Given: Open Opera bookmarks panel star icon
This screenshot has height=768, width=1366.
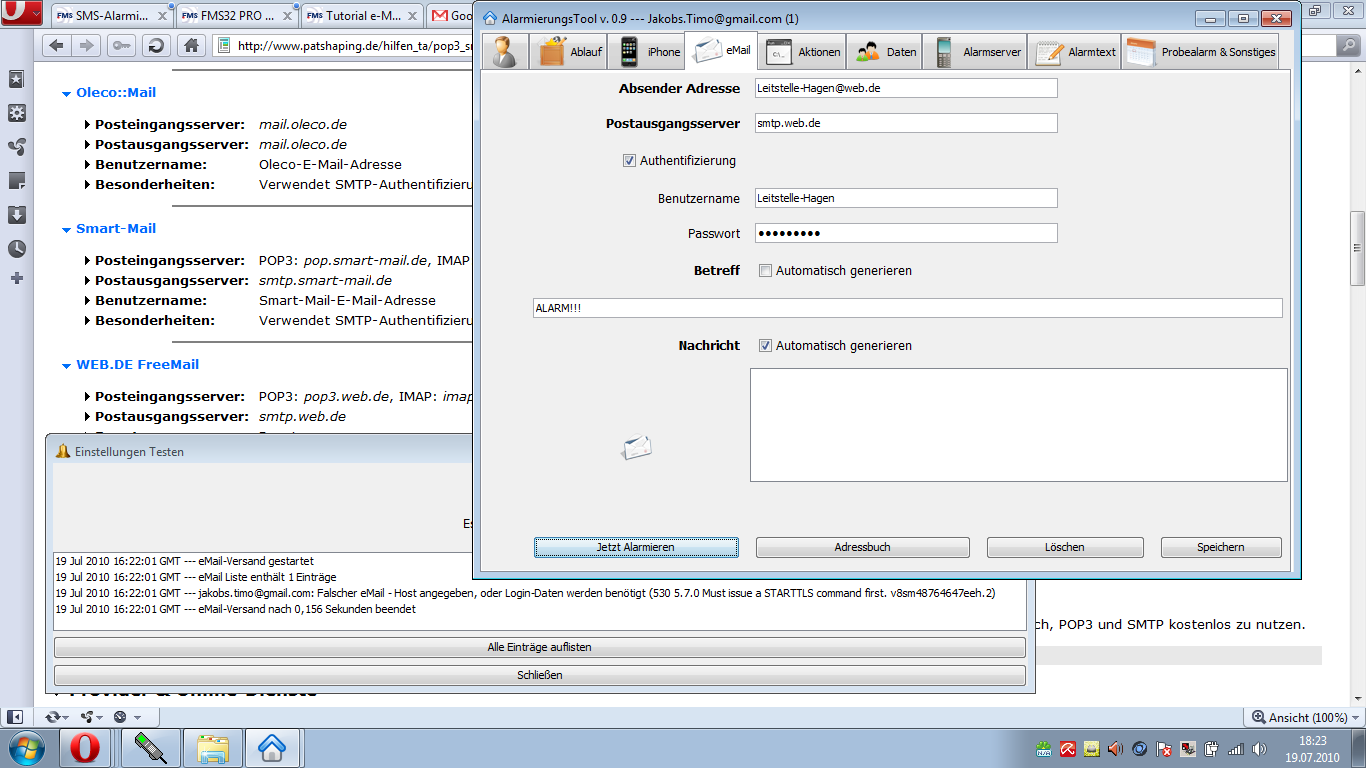Looking at the screenshot, I should (16, 79).
